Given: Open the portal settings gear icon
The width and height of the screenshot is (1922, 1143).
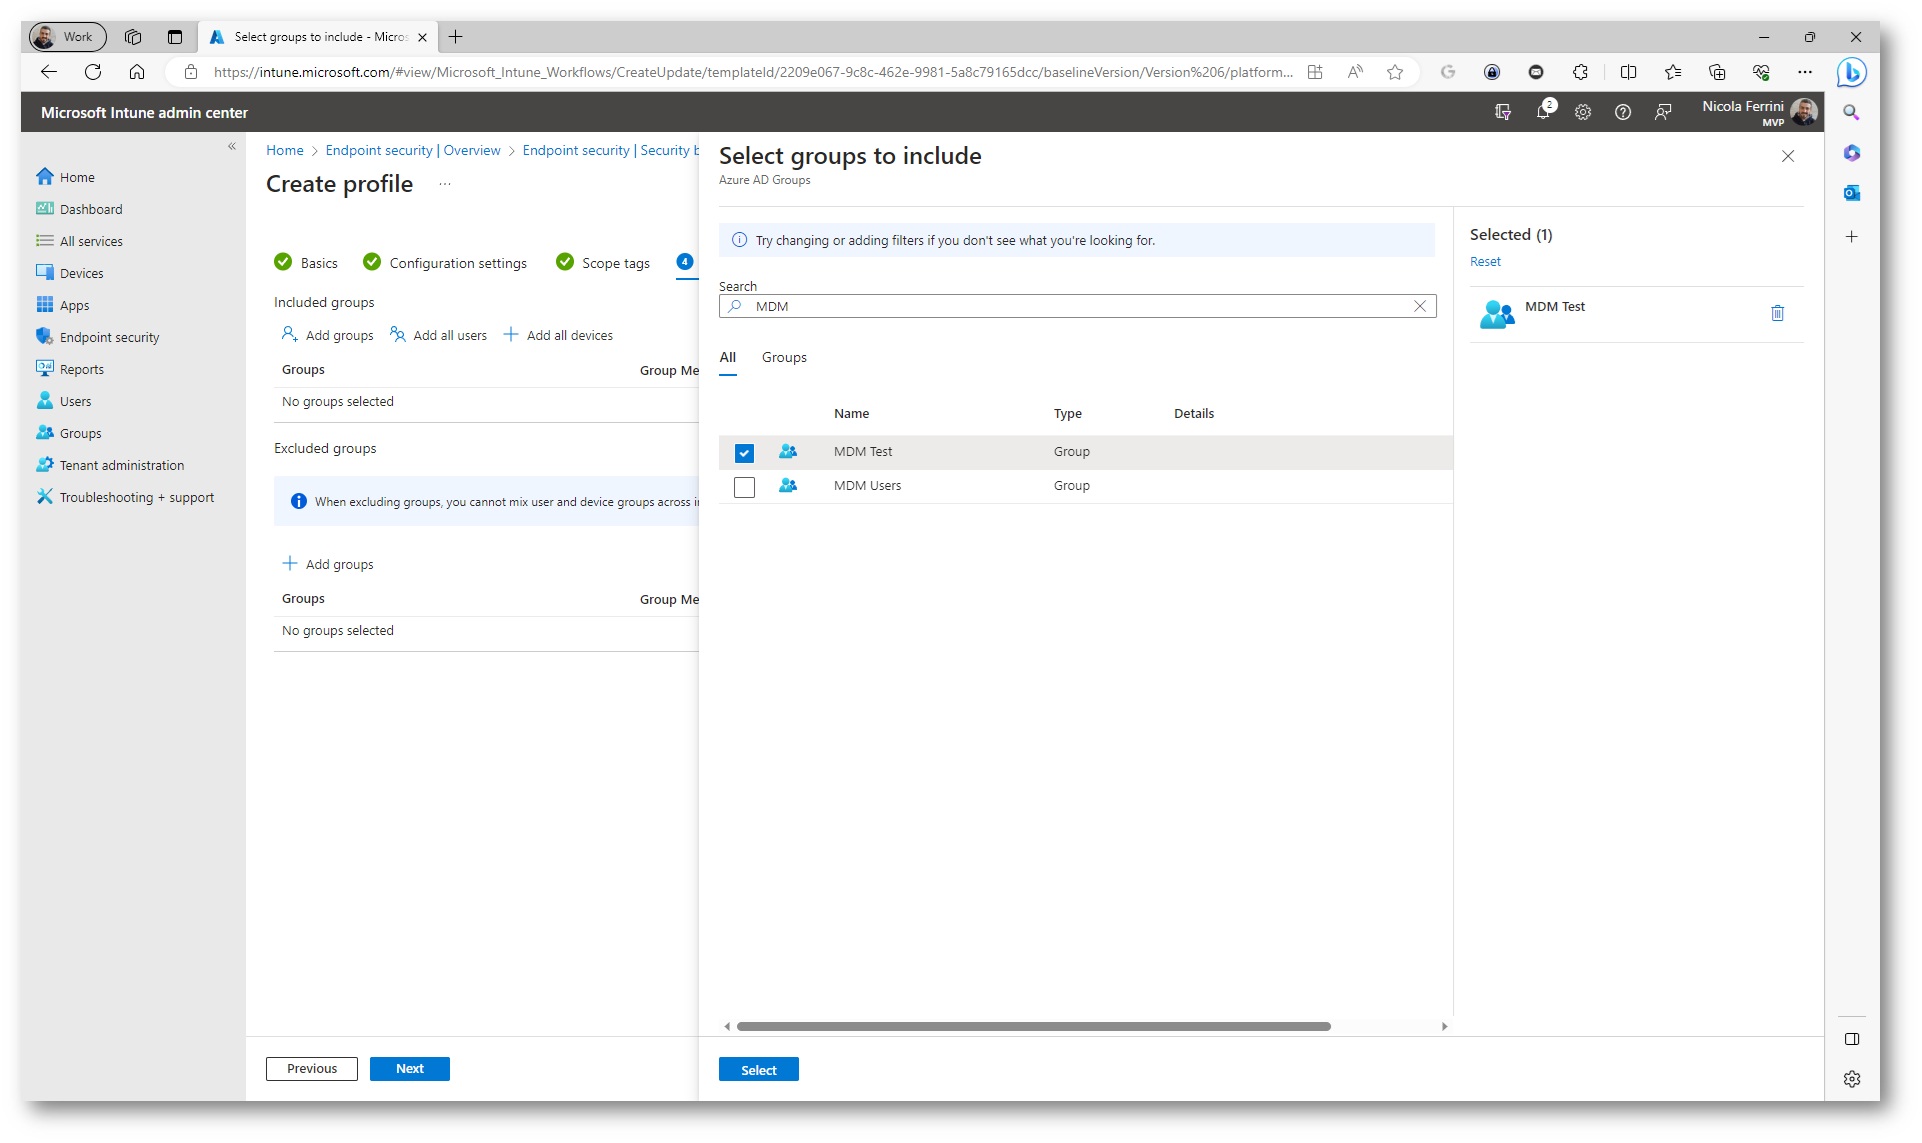Looking at the screenshot, I should (x=1583, y=112).
